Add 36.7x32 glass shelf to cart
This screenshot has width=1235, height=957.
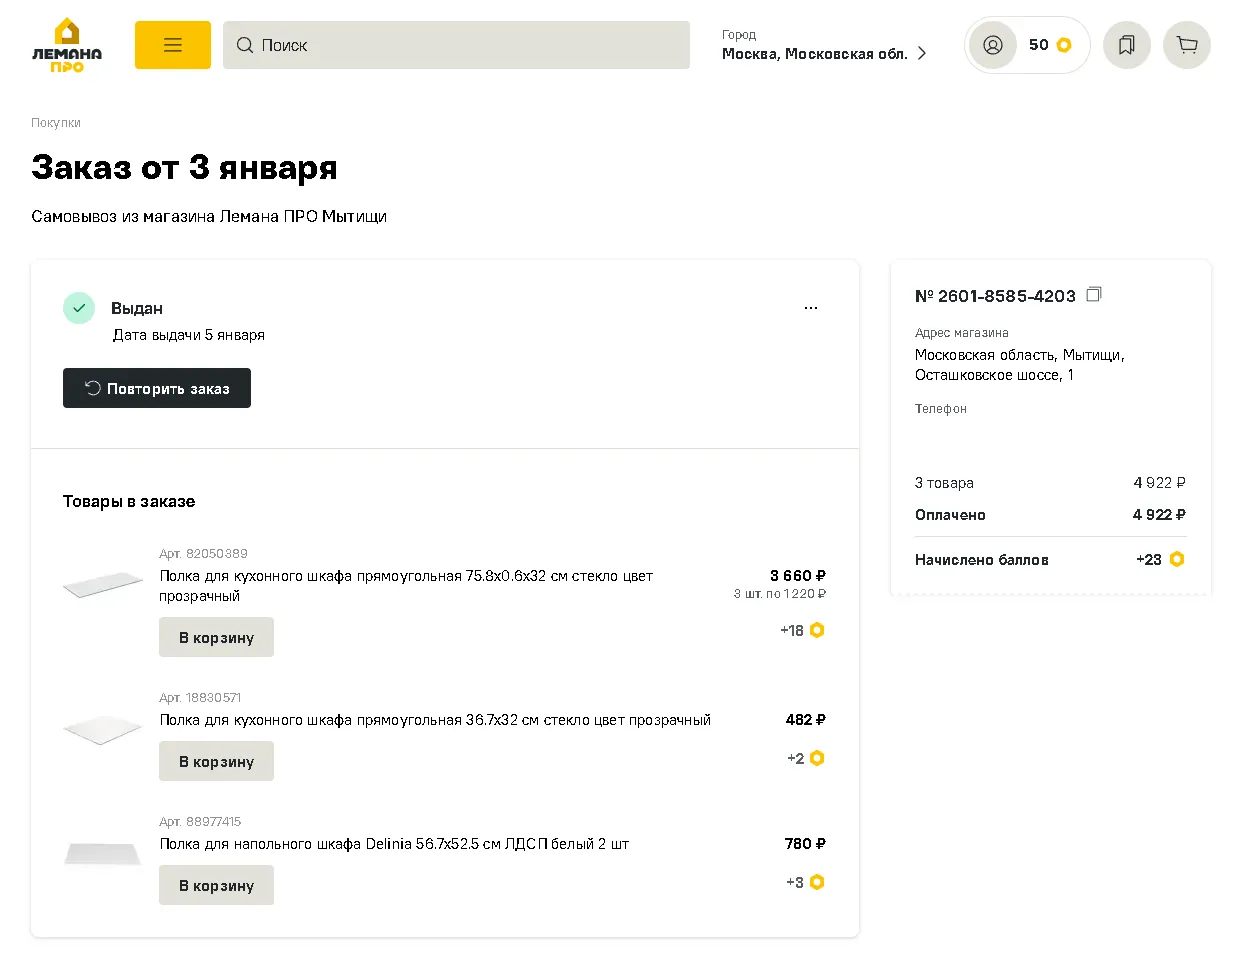[x=216, y=761]
